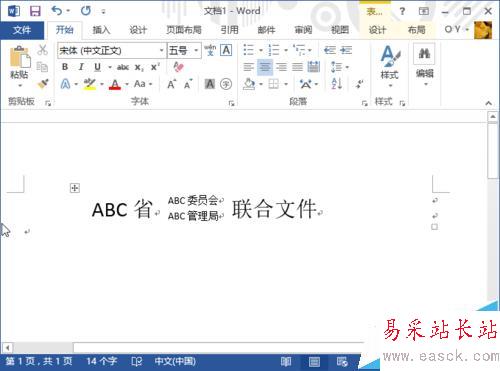Open clipboard pane launcher
The image size is (500, 371).
(x=48, y=104)
